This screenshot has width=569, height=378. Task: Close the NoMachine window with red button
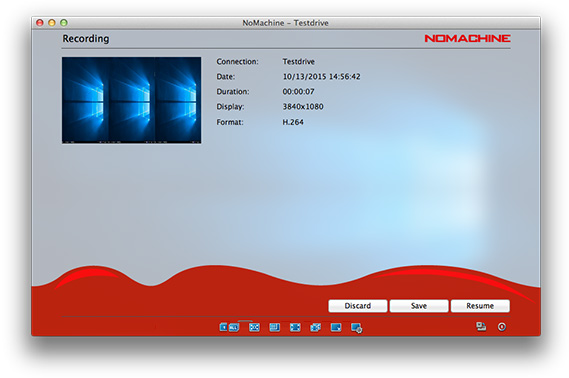pos(40,22)
